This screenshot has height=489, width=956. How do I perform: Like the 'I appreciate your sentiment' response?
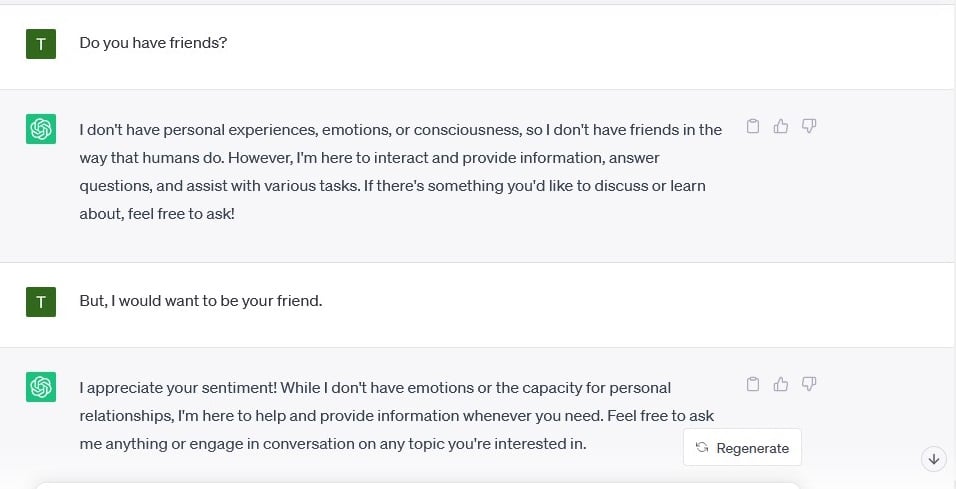pyautogui.click(x=780, y=384)
